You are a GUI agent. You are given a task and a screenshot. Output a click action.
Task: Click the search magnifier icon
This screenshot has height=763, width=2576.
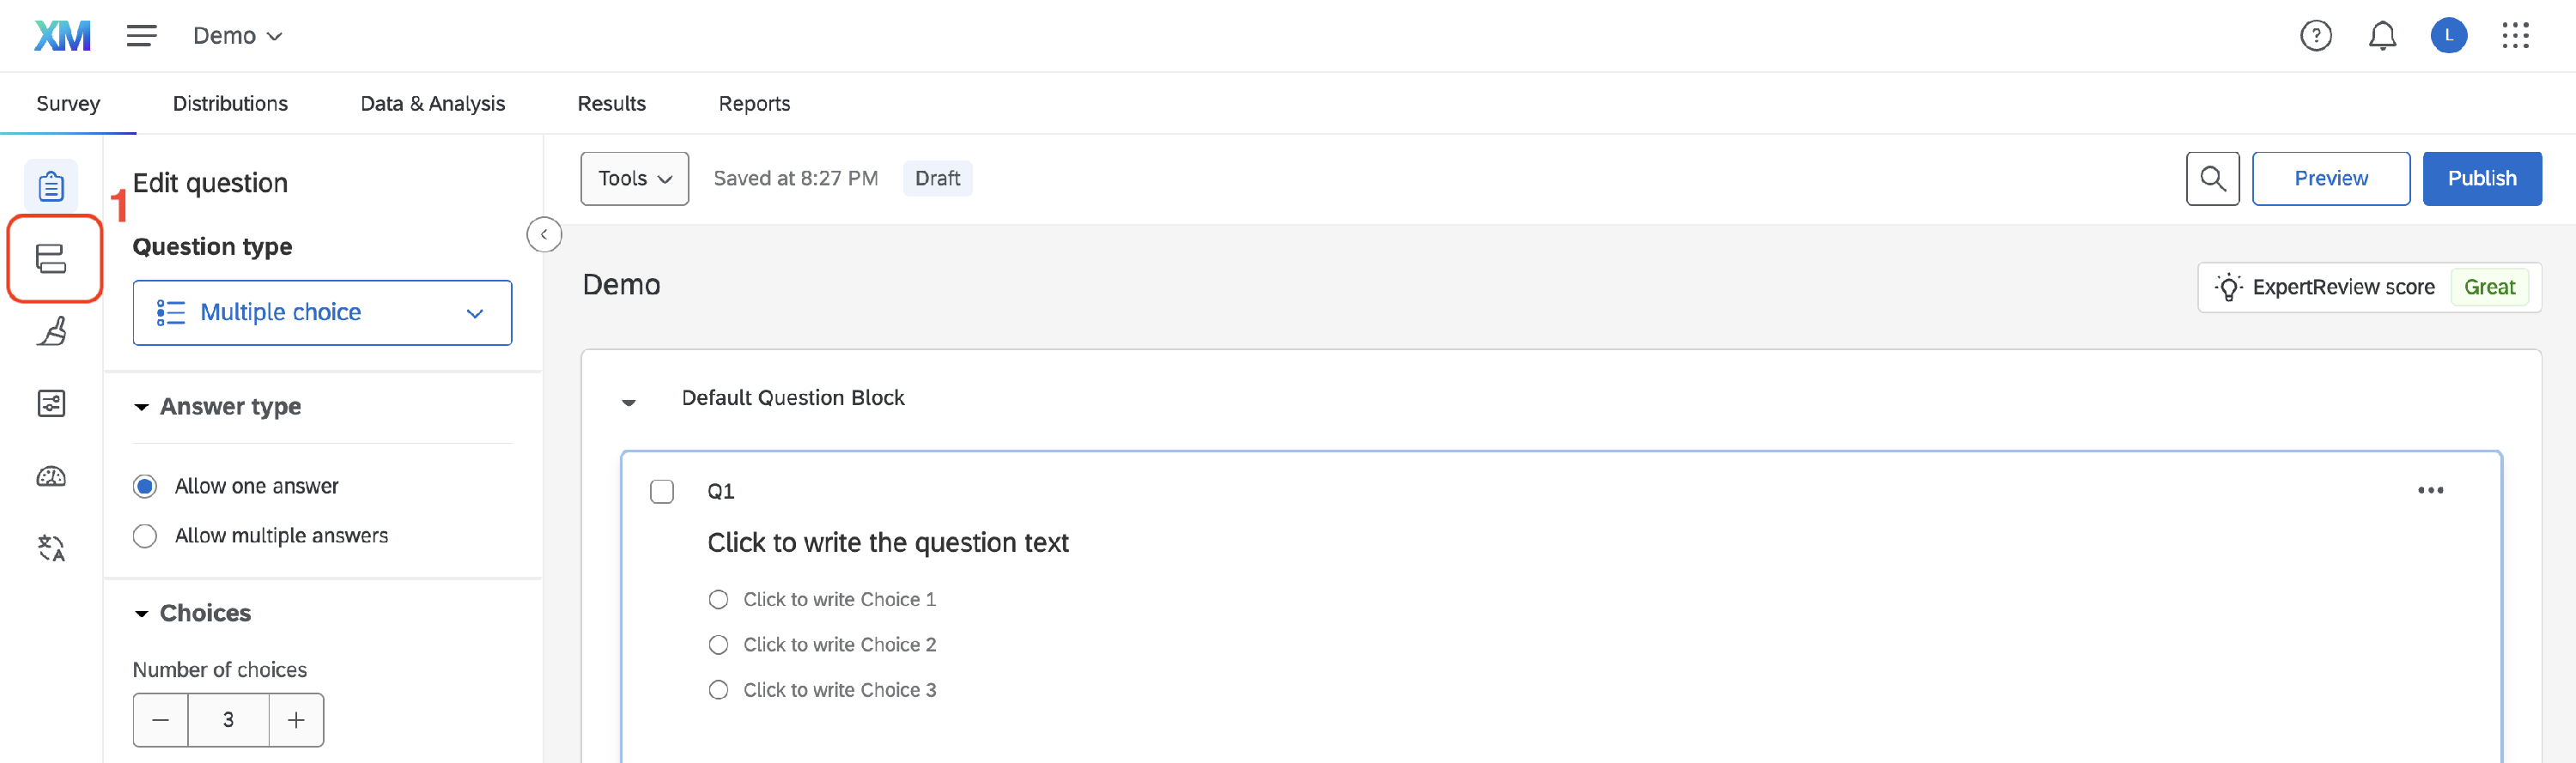click(2212, 179)
